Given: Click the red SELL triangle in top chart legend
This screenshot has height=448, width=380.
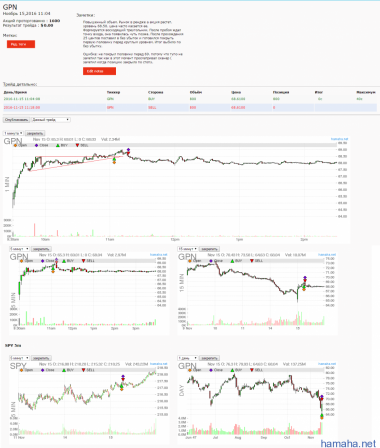Looking at the screenshot, I should click(x=77, y=145).
